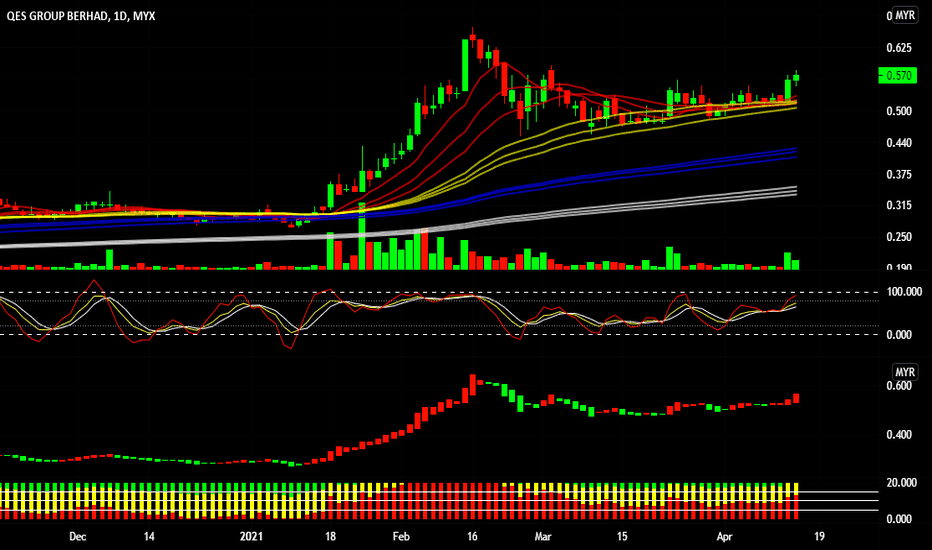Click the 0.440 price axis label

tap(899, 143)
